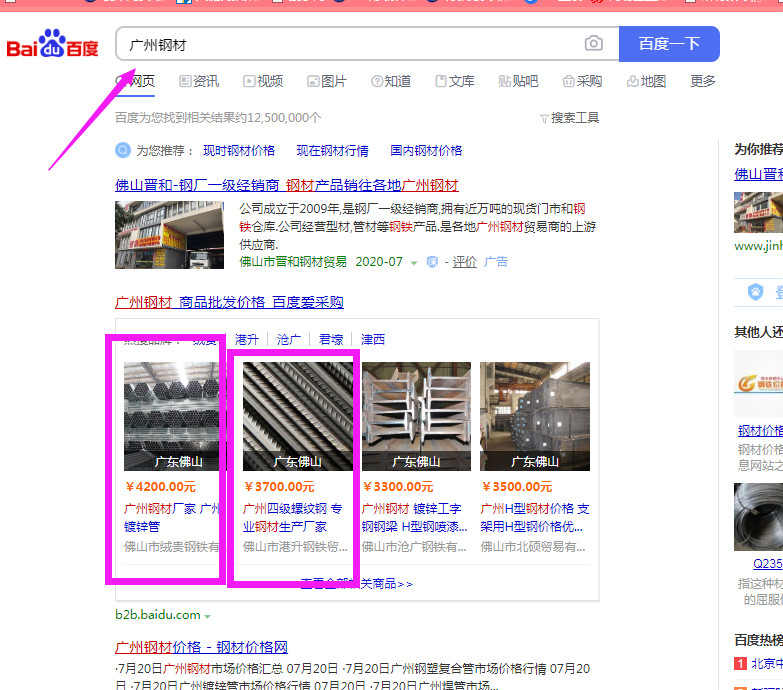Switch to the 图片 tab
The width and height of the screenshot is (783, 690).
point(327,81)
